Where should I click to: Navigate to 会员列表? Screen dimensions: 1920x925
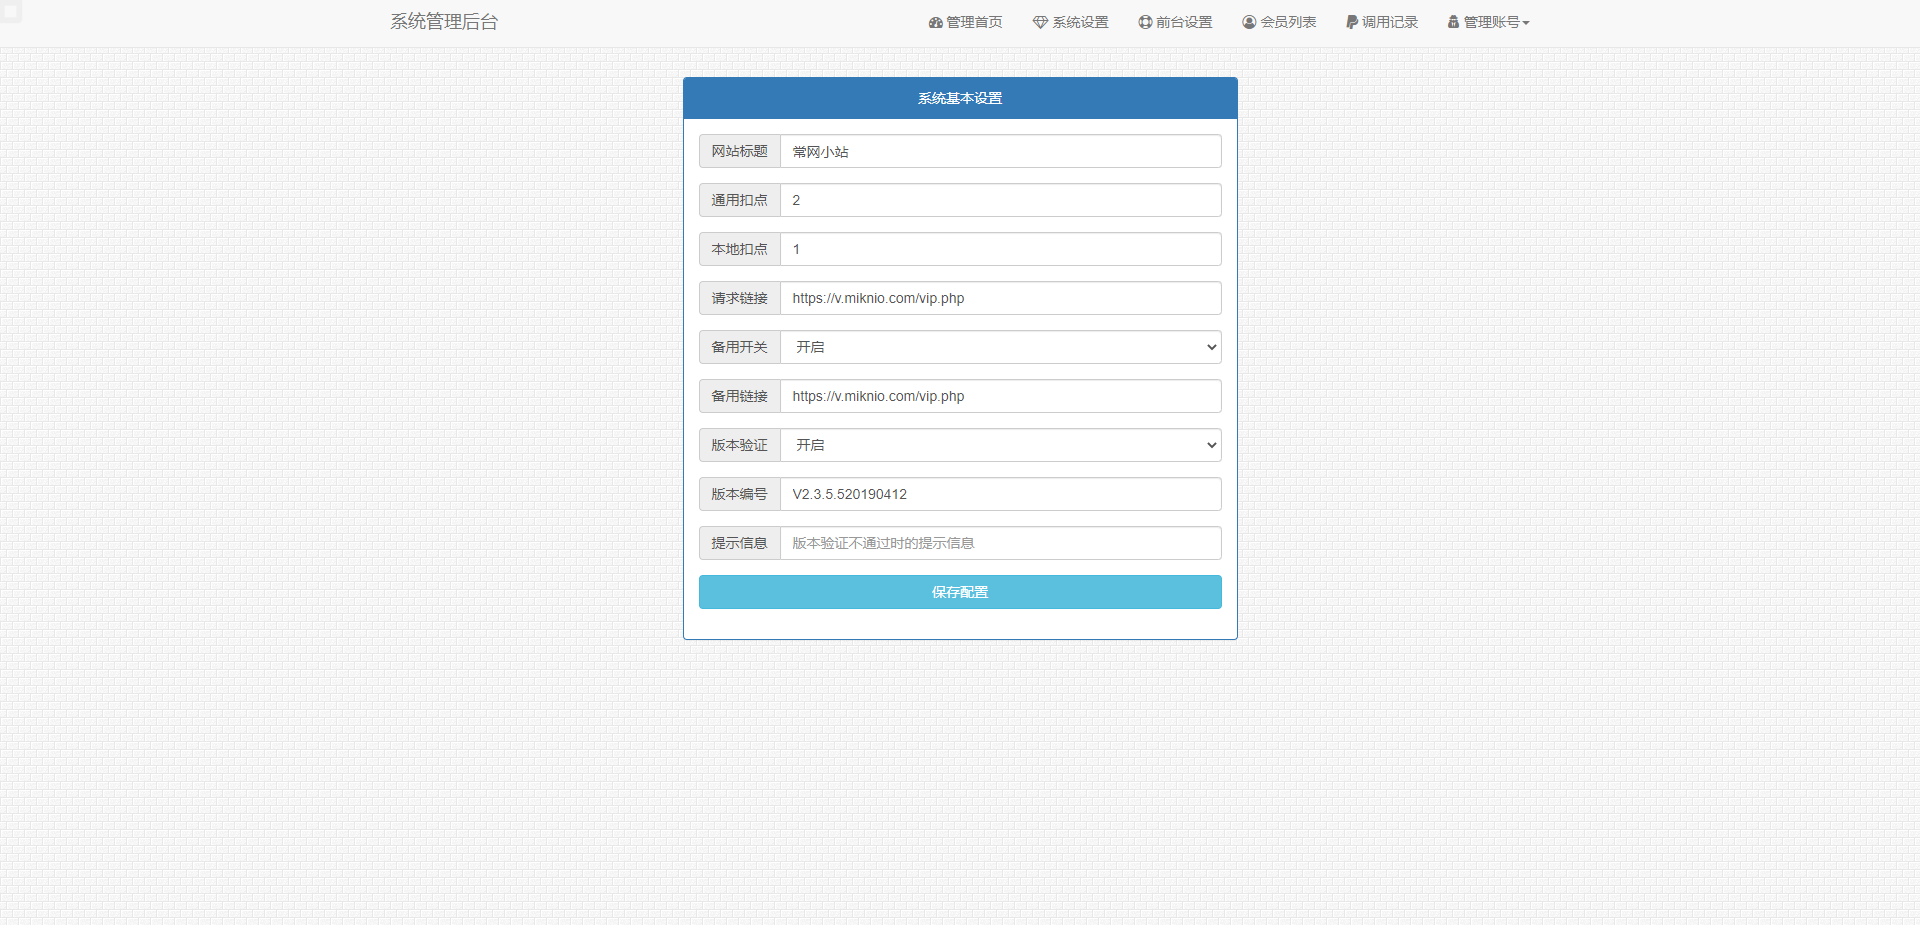1280,21
